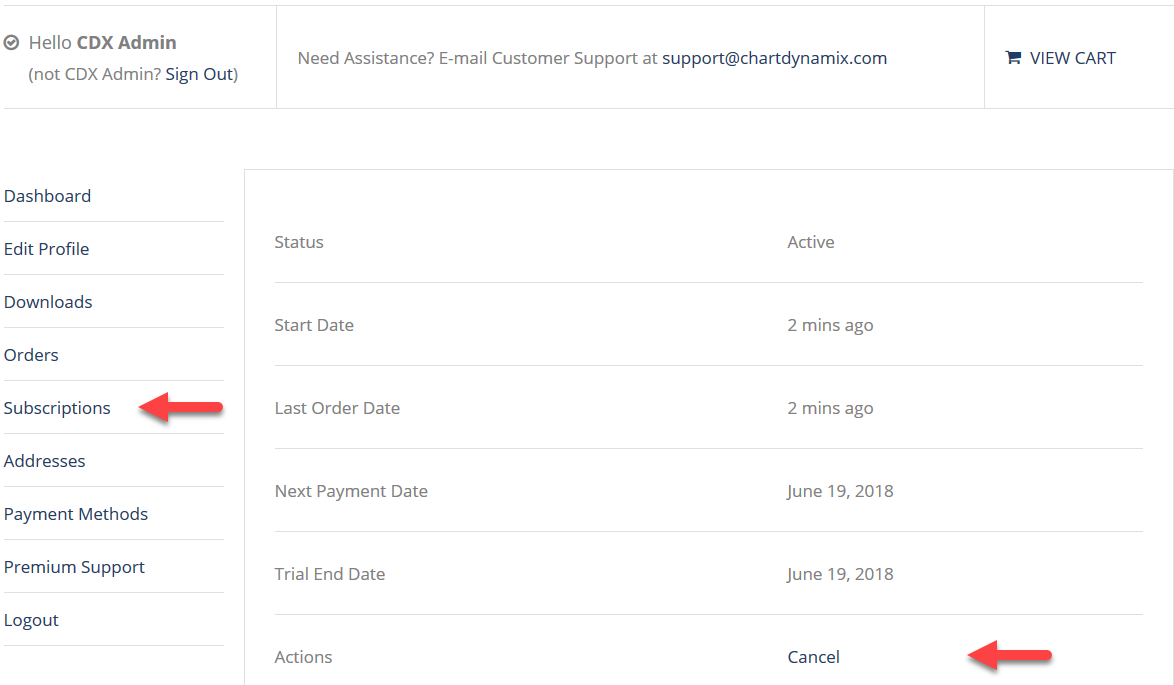
Task: Open the Premium Support page
Action: pyautogui.click(x=74, y=567)
